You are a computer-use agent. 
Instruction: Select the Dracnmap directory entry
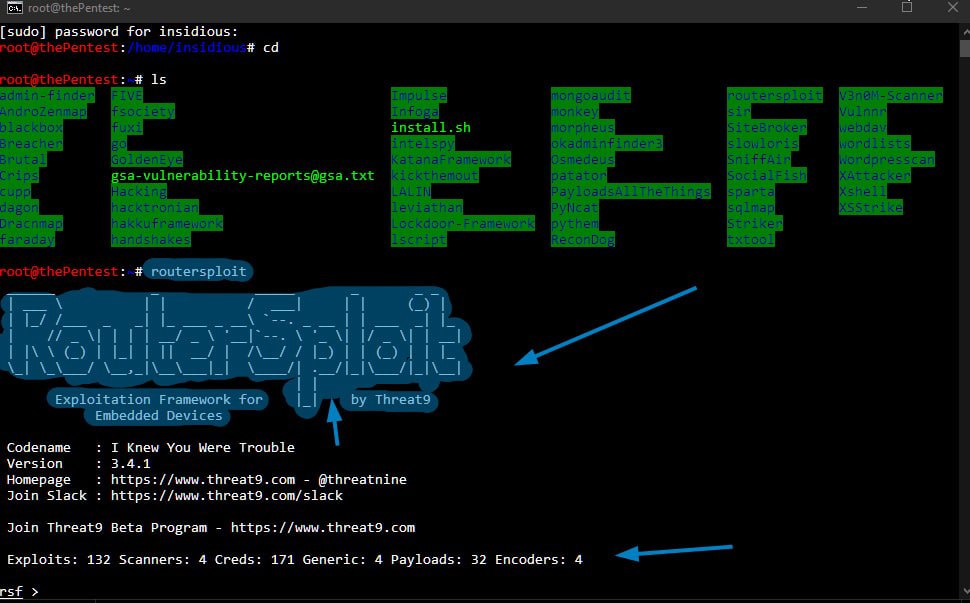click(32, 224)
